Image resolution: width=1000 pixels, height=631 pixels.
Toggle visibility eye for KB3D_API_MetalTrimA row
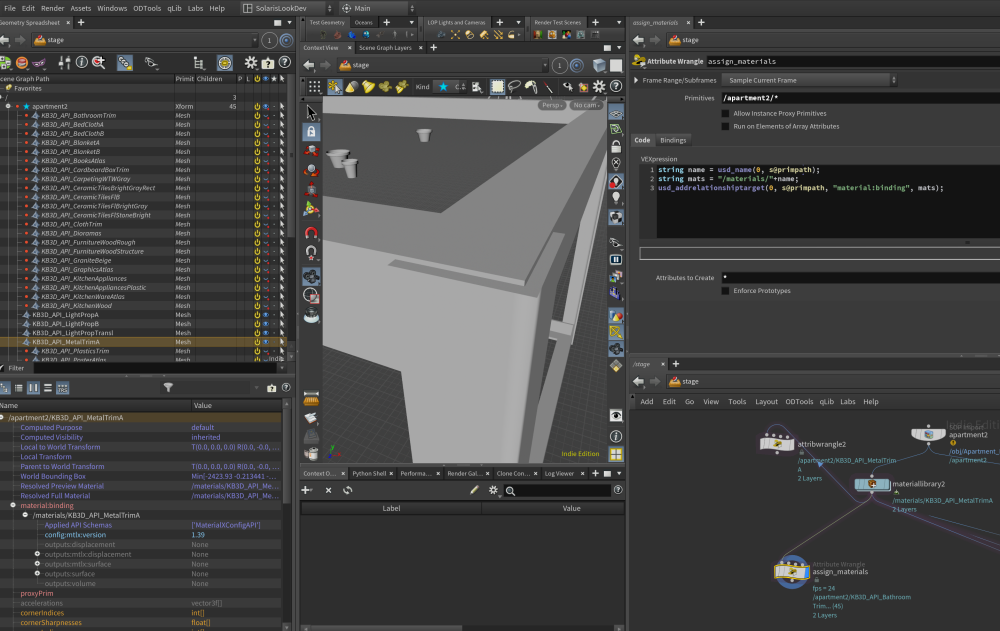tap(266, 343)
